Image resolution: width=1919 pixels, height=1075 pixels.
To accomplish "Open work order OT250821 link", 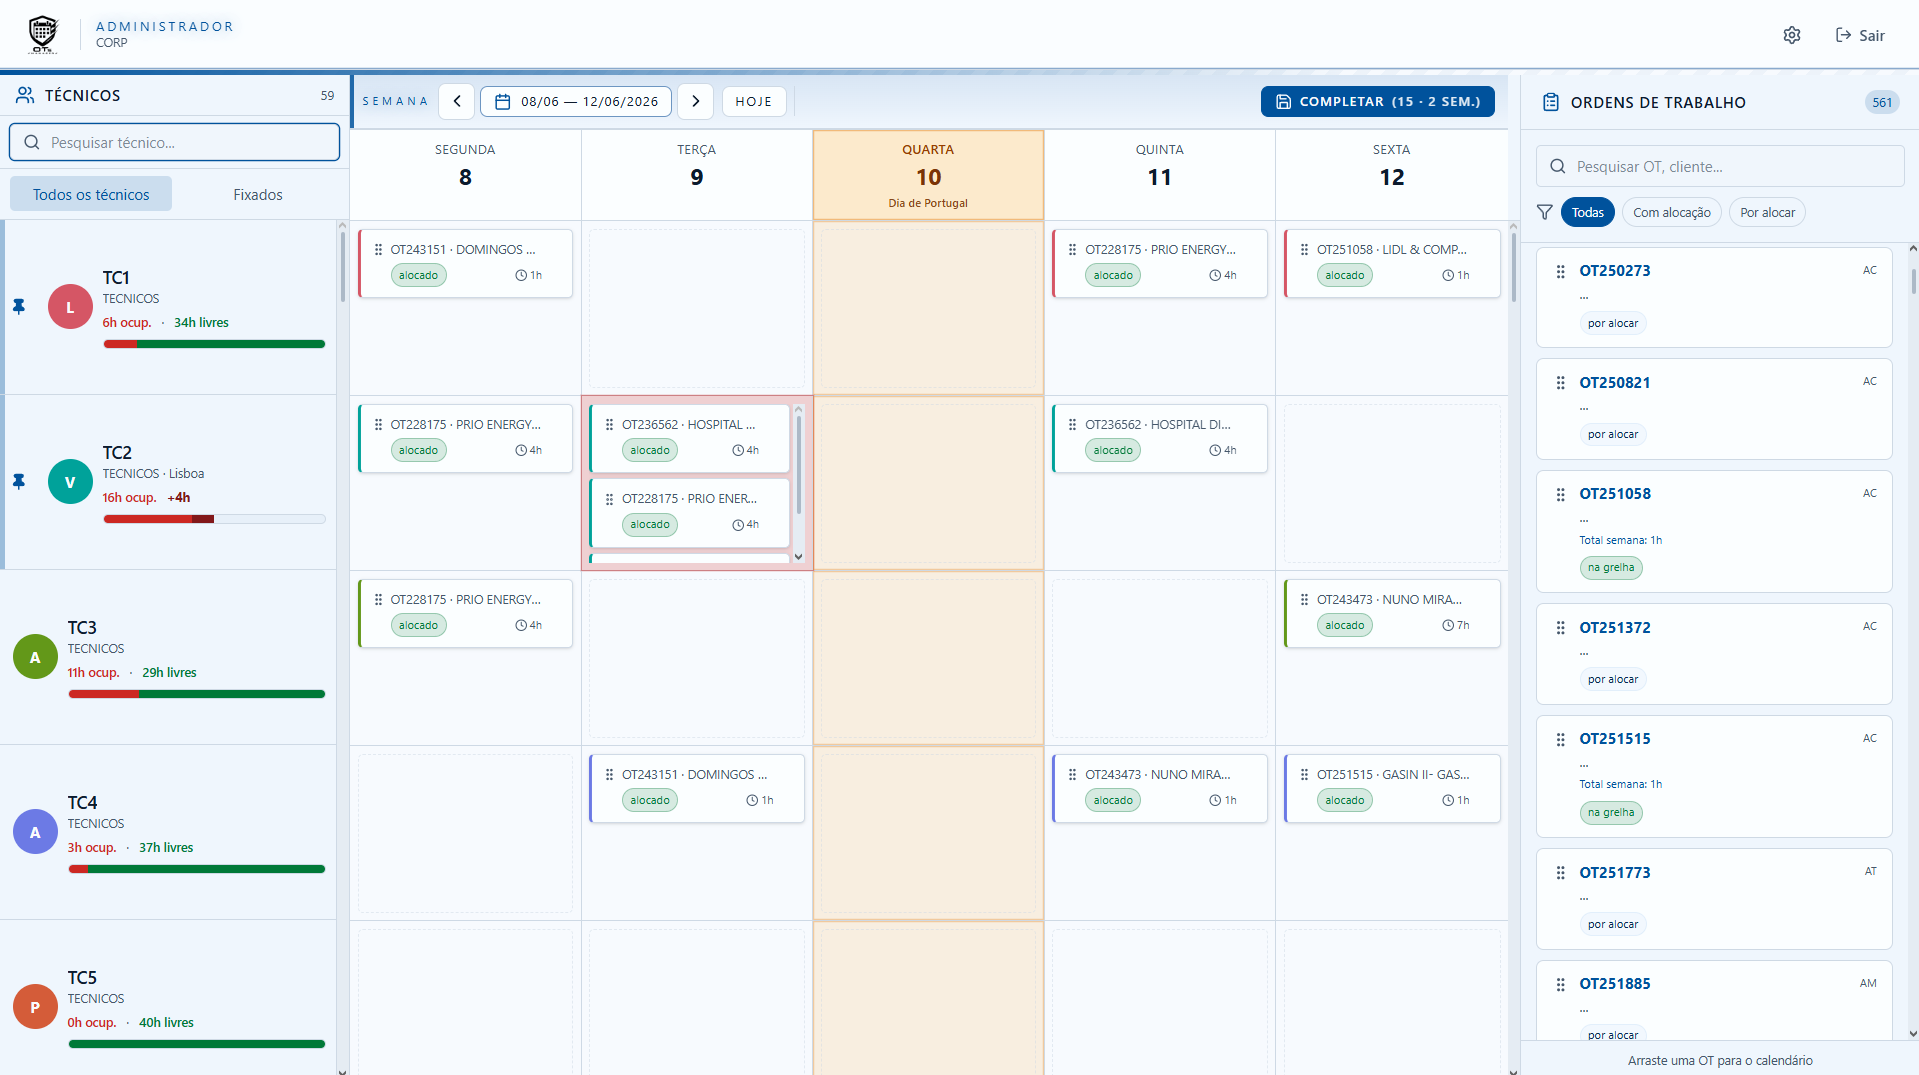I will pos(1614,383).
